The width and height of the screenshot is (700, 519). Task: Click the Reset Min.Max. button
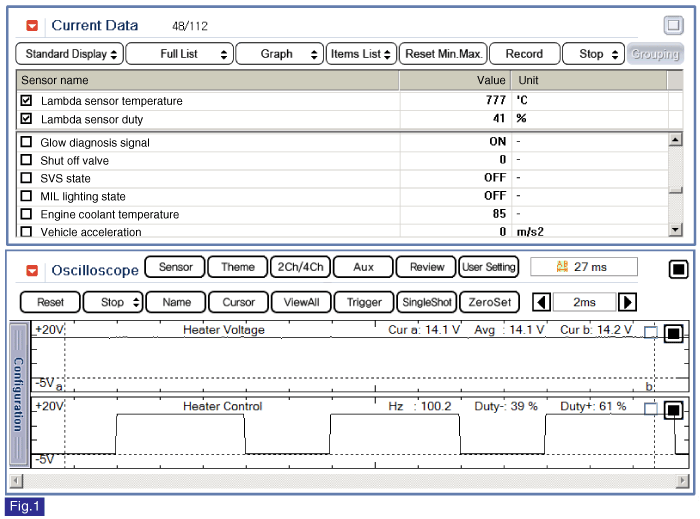[x=443, y=54]
